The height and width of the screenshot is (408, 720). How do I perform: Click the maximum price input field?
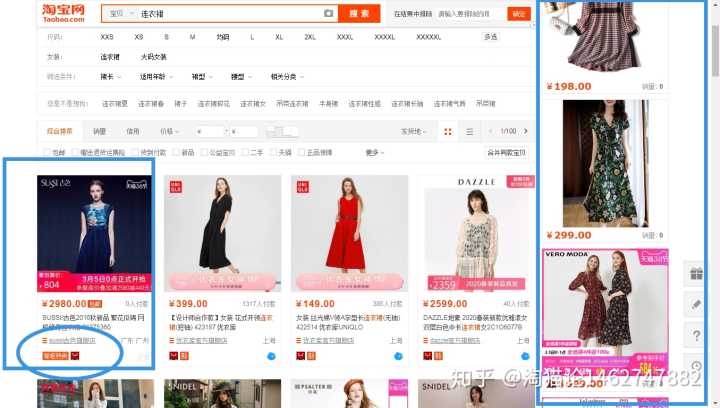click(244, 132)
